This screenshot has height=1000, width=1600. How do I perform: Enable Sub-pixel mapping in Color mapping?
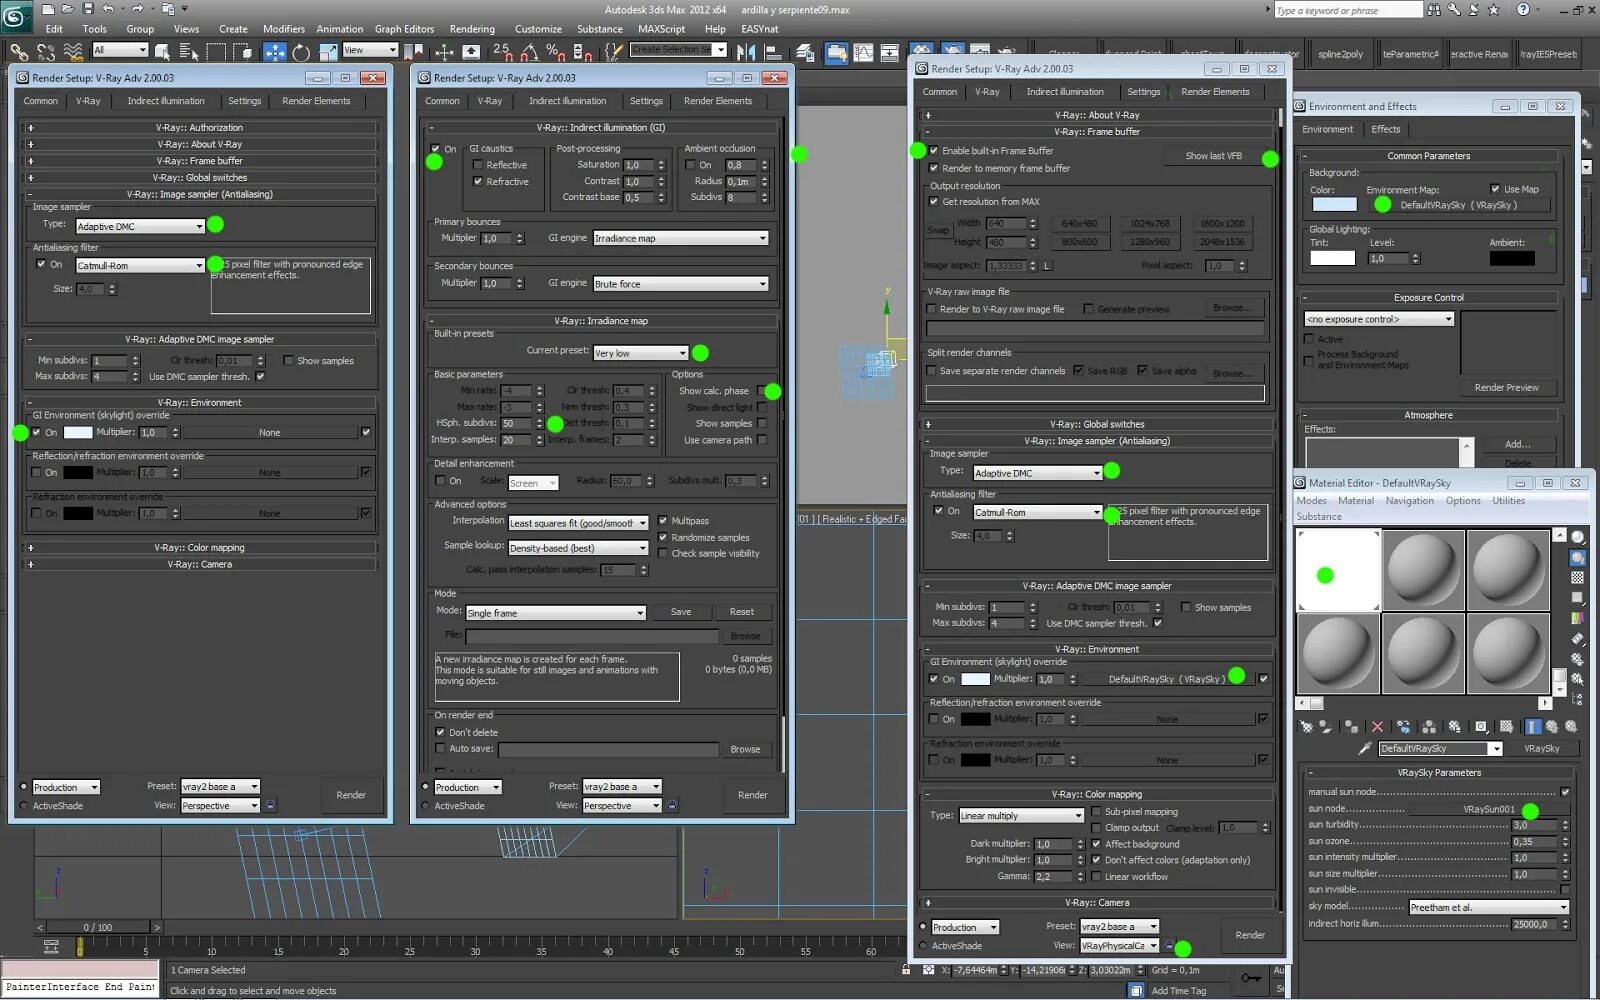point(1096,812)
